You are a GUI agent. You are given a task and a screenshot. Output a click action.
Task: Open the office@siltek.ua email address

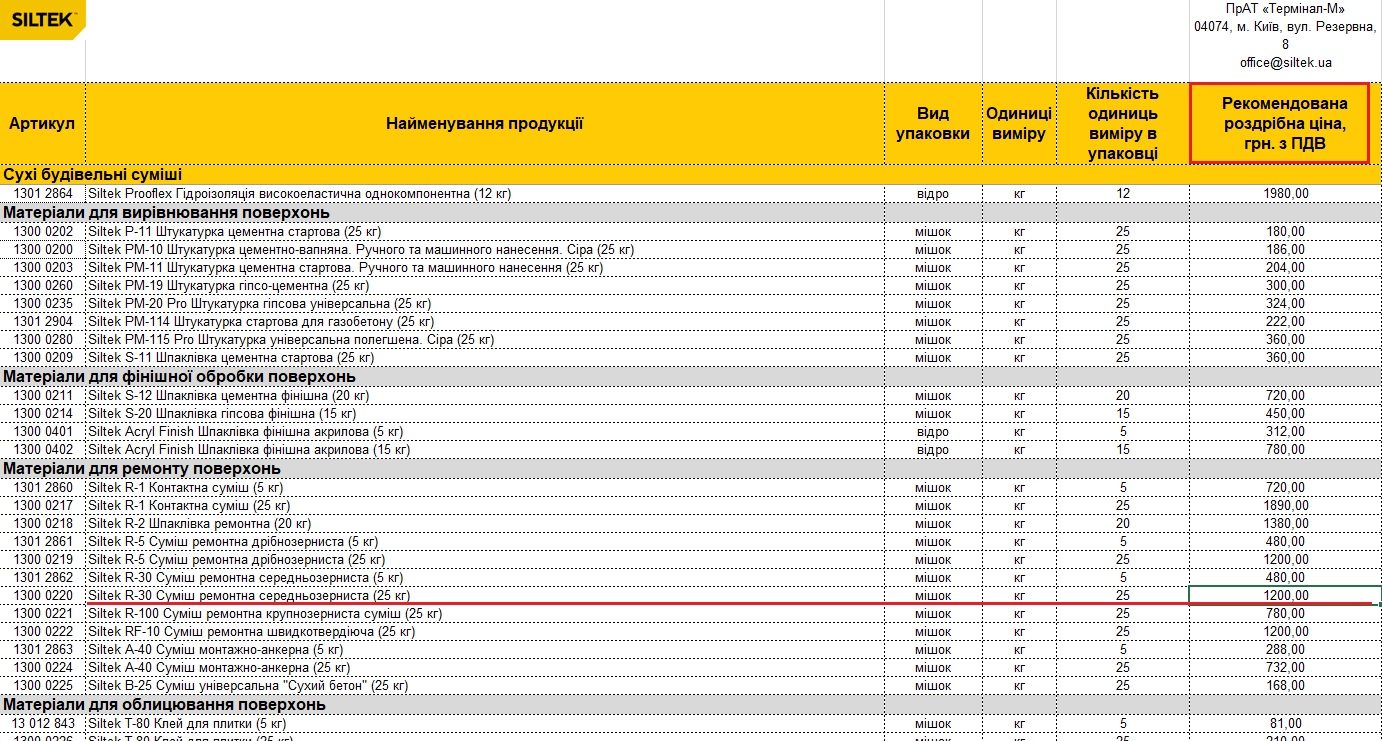1285,62
